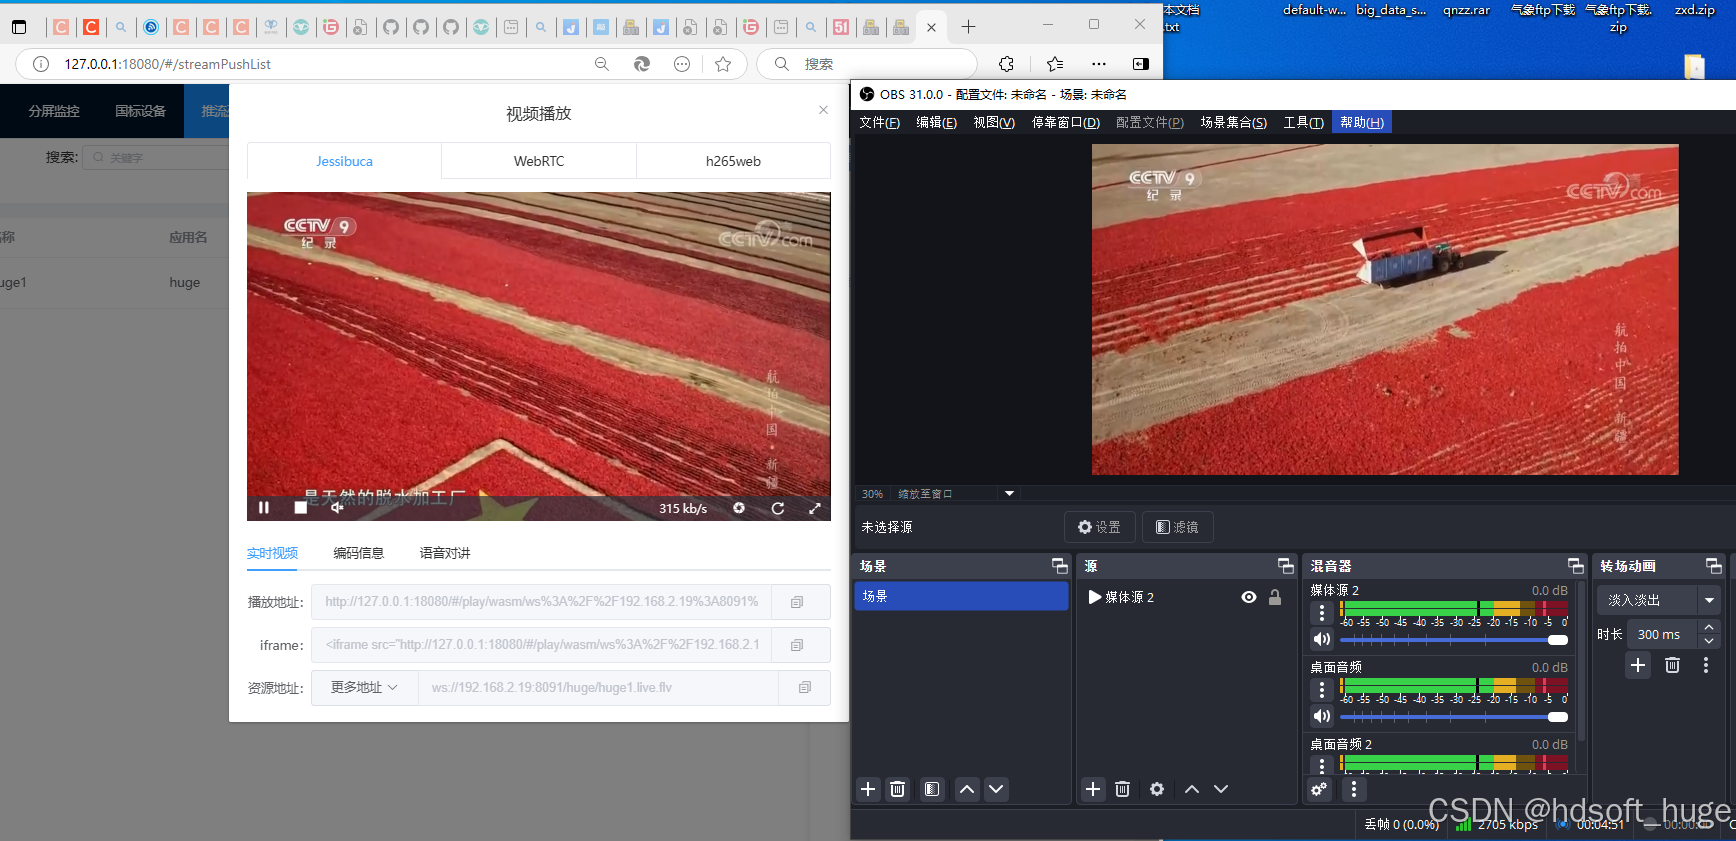Image resolution: width=1736 pixels, height=841 pixels.
Task: Copy the iframe code with copy icon
Action: (797, 645)
